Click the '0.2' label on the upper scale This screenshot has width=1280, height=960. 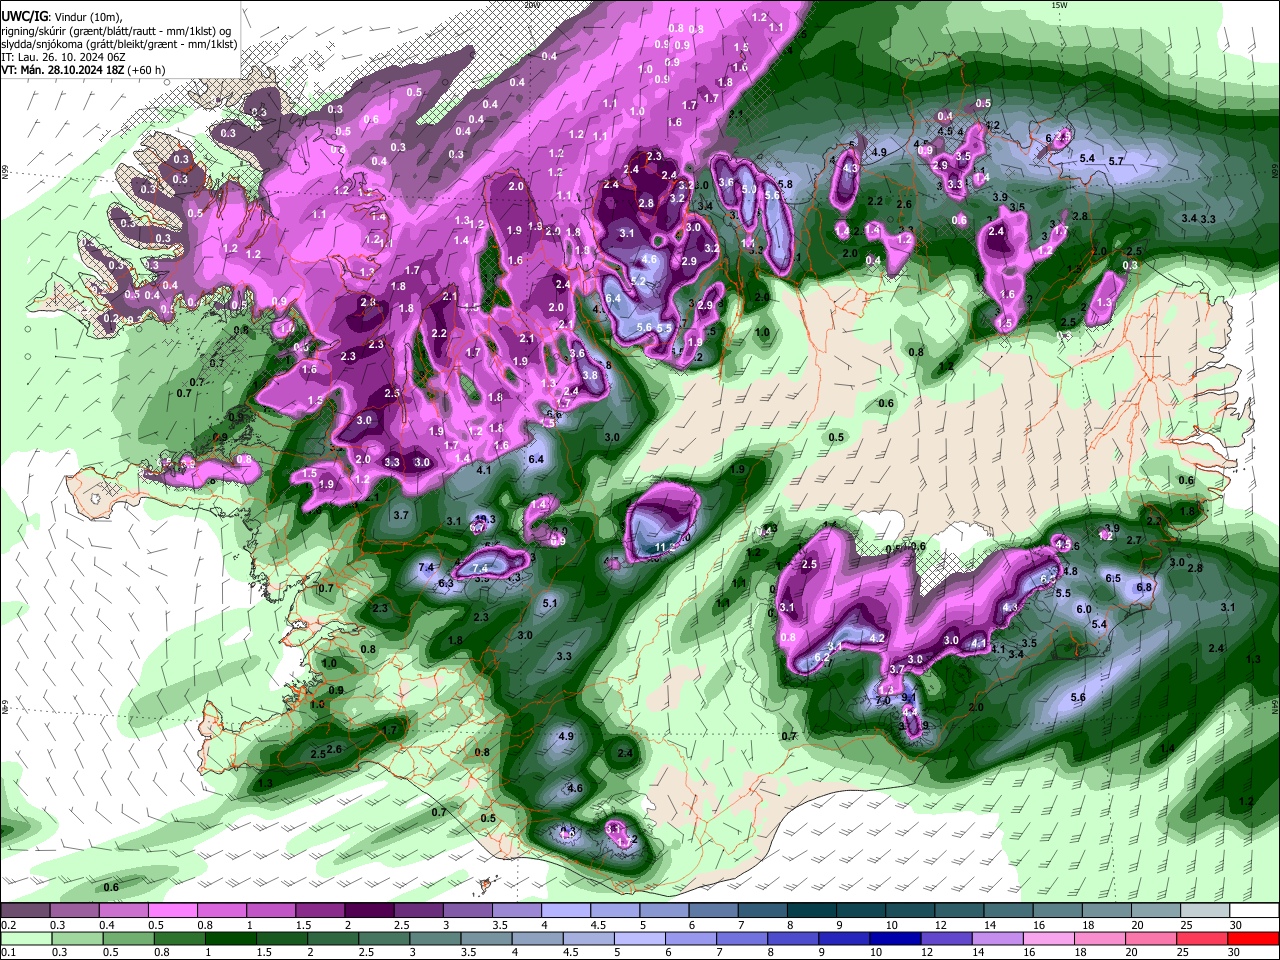8,925
